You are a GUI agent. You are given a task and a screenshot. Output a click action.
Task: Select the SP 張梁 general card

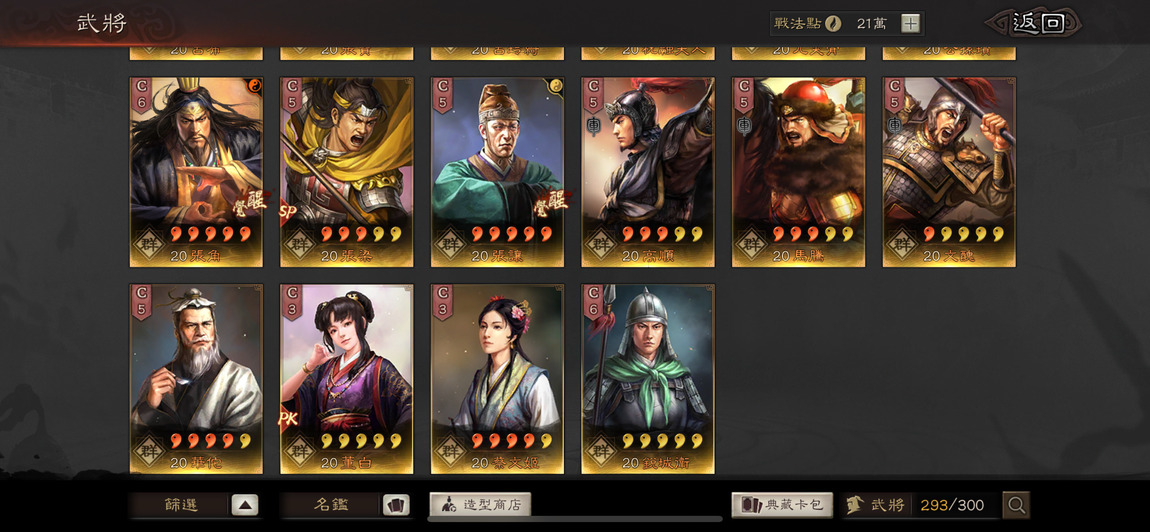[x=347, y=172]
